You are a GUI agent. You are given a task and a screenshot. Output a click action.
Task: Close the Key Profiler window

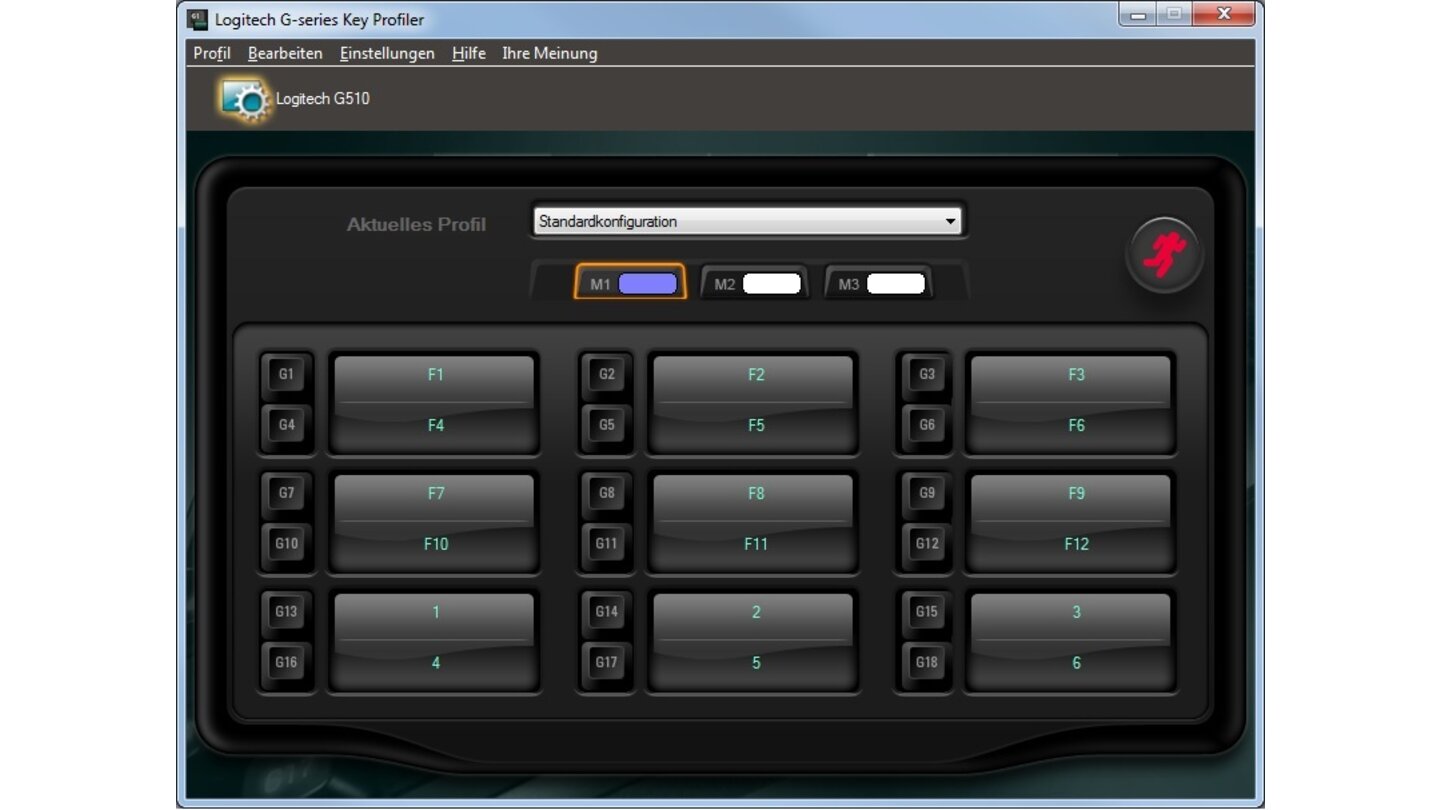click(1224, 15)
